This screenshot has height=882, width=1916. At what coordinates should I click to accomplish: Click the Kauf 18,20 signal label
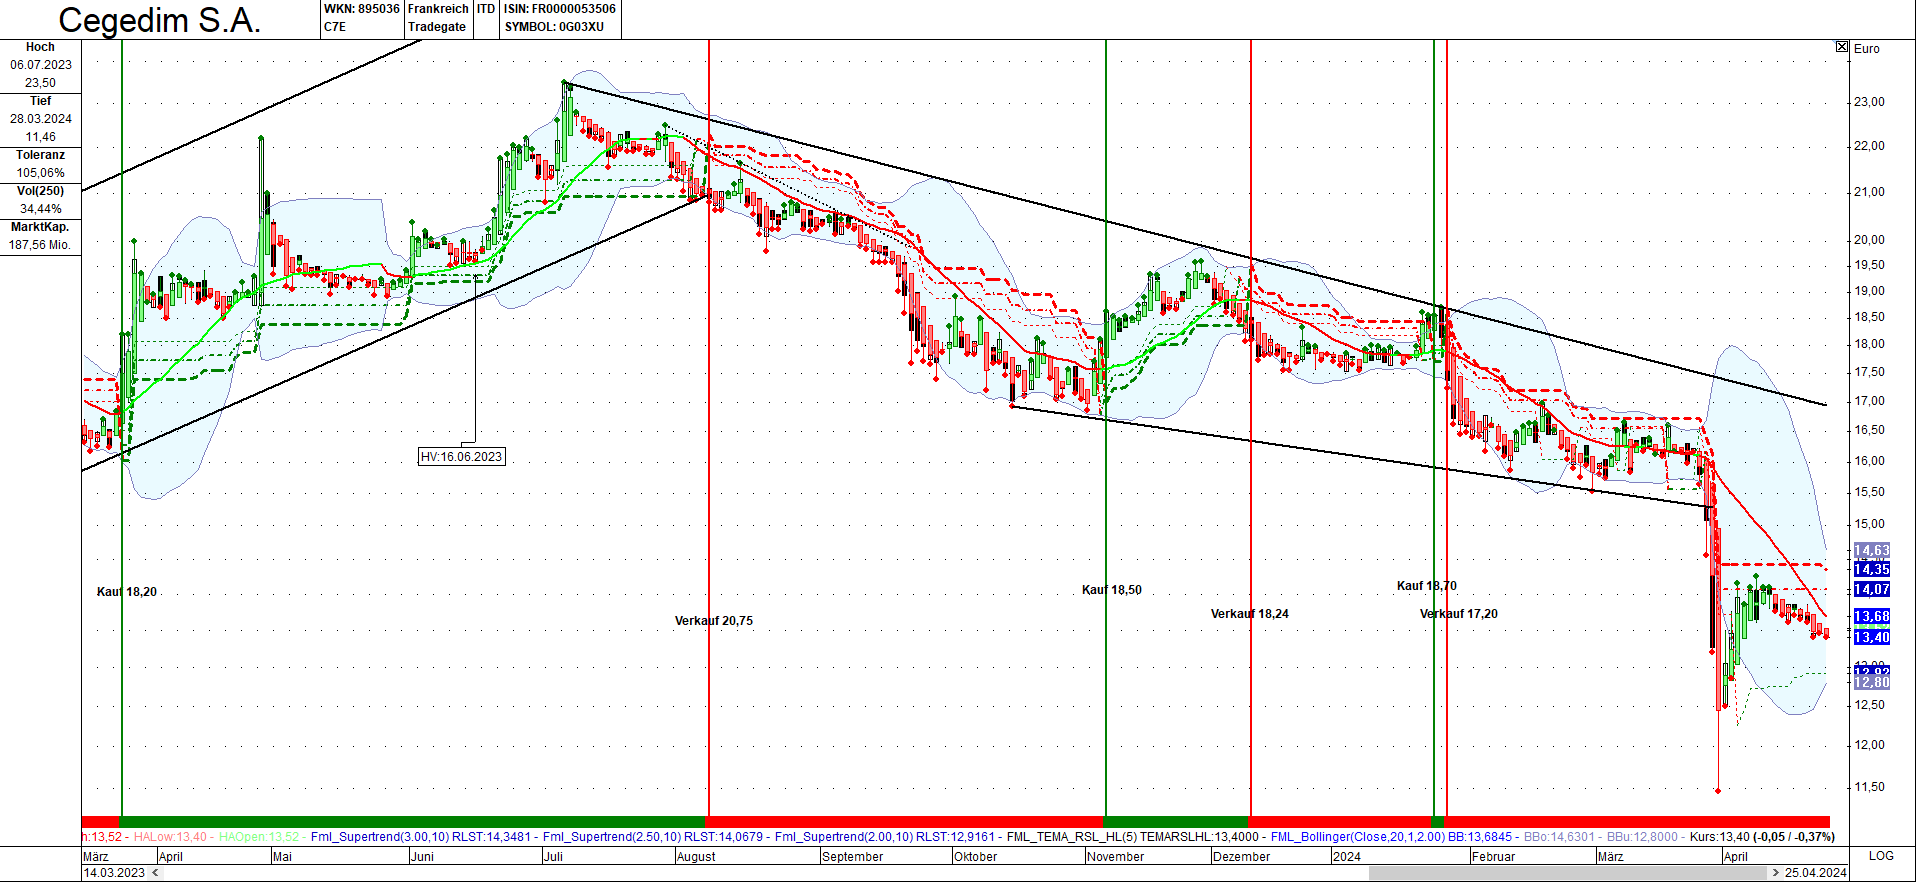click(127, 592)
